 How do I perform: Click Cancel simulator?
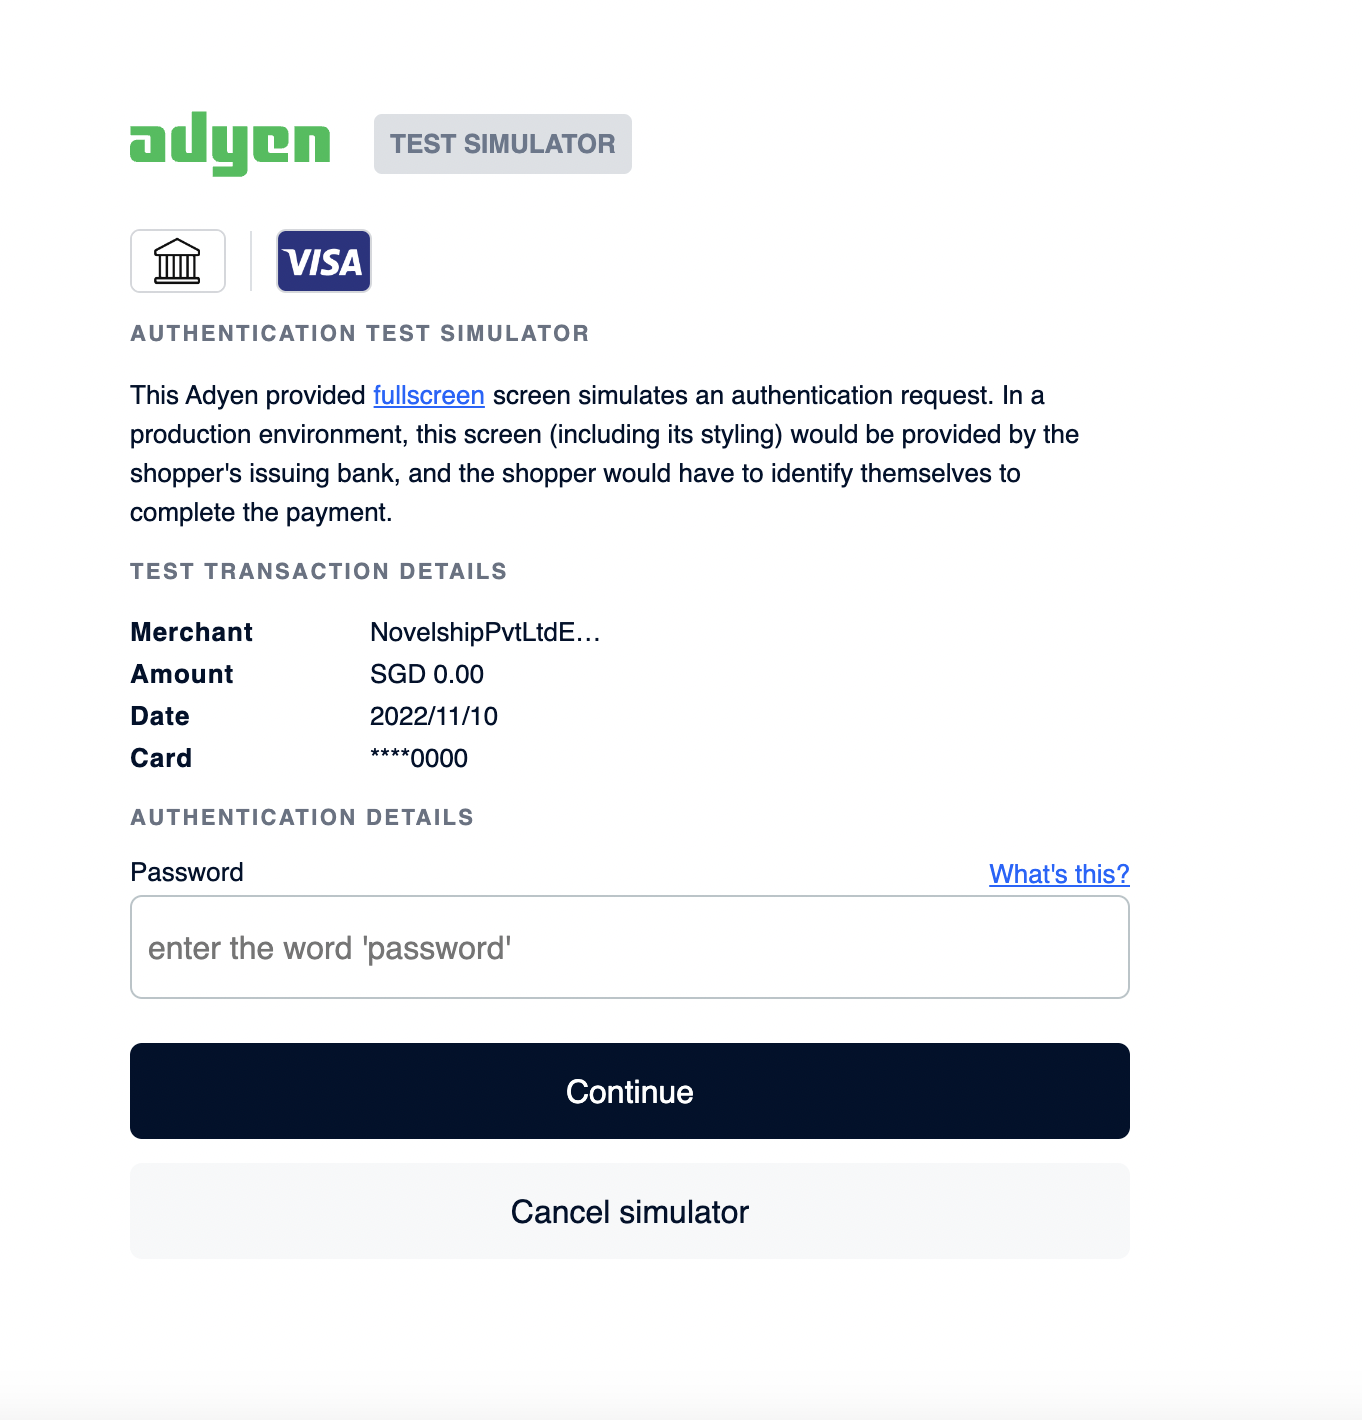[x=629, y=1211]
